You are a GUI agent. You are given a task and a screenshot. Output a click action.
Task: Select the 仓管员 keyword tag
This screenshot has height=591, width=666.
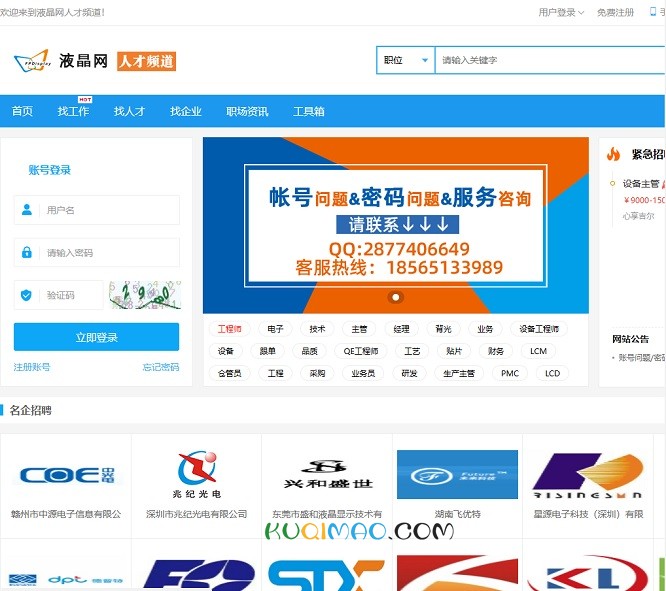230,373
